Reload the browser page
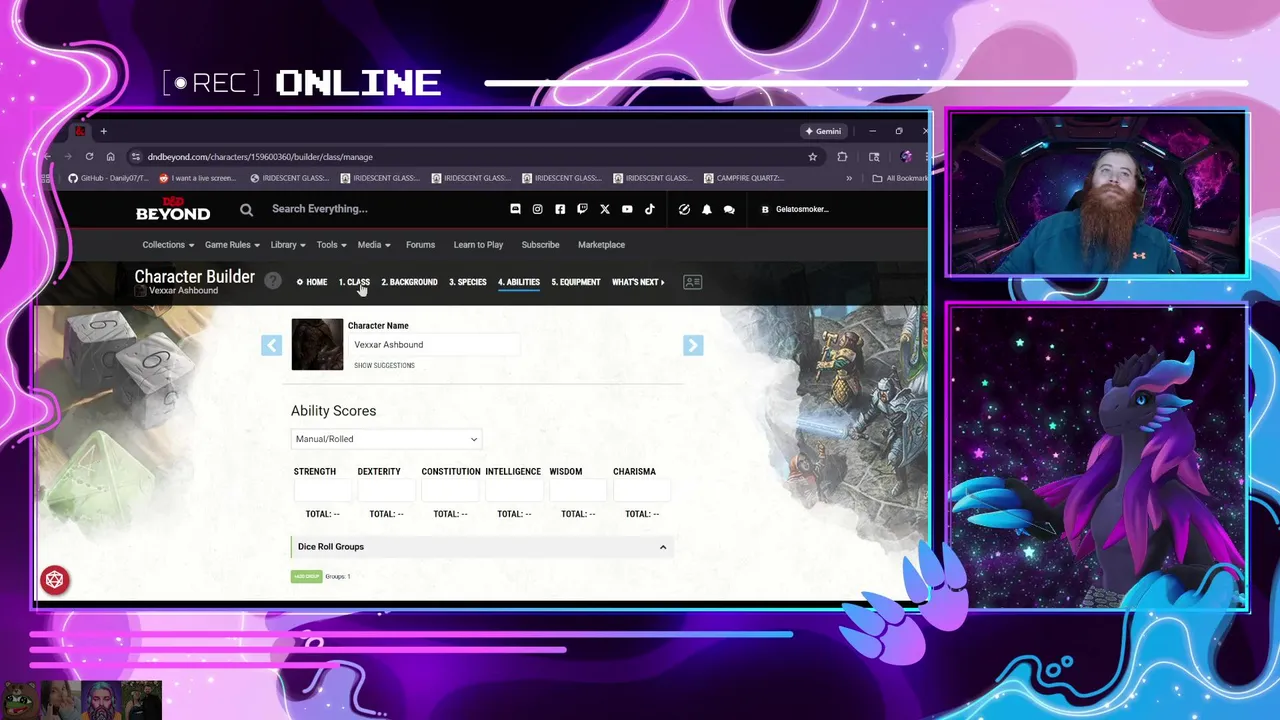1280x720 pixels. pos(89,156)
